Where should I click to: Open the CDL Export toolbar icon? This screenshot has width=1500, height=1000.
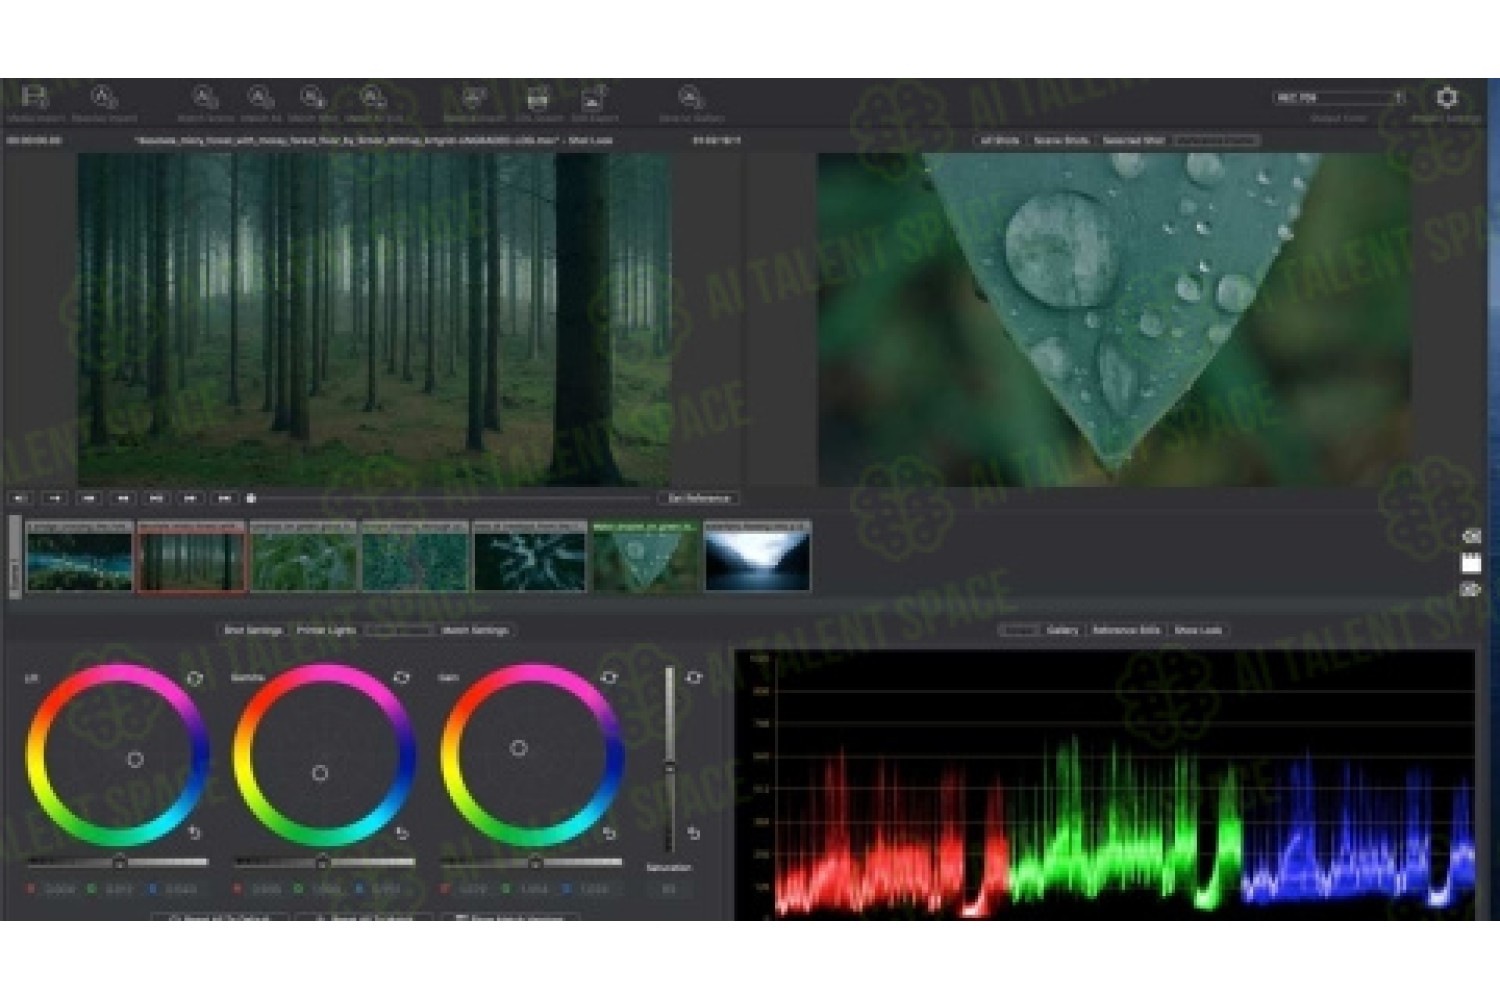538,98
